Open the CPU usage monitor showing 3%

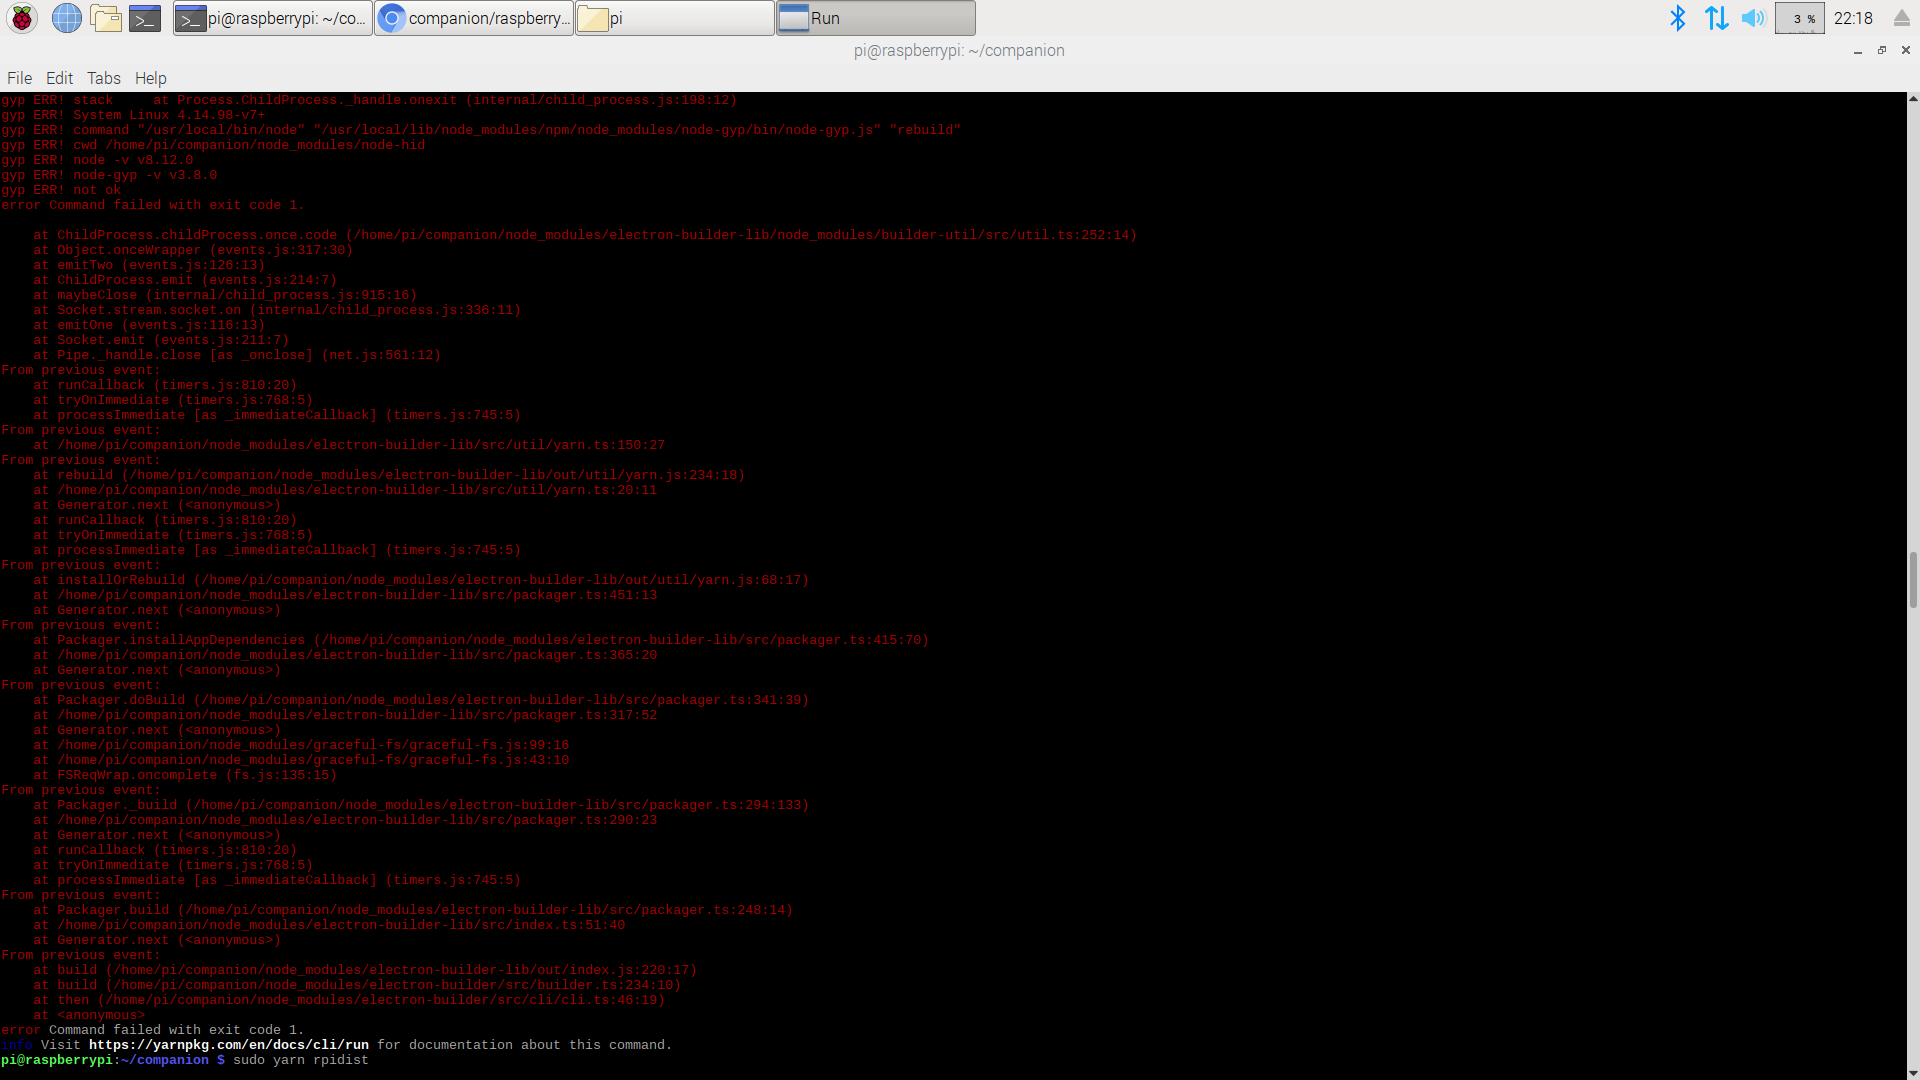1799,17
